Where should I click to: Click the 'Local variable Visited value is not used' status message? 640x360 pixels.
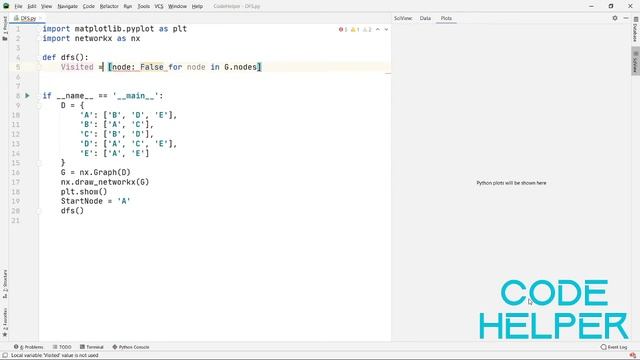click(x=55, y=356)
